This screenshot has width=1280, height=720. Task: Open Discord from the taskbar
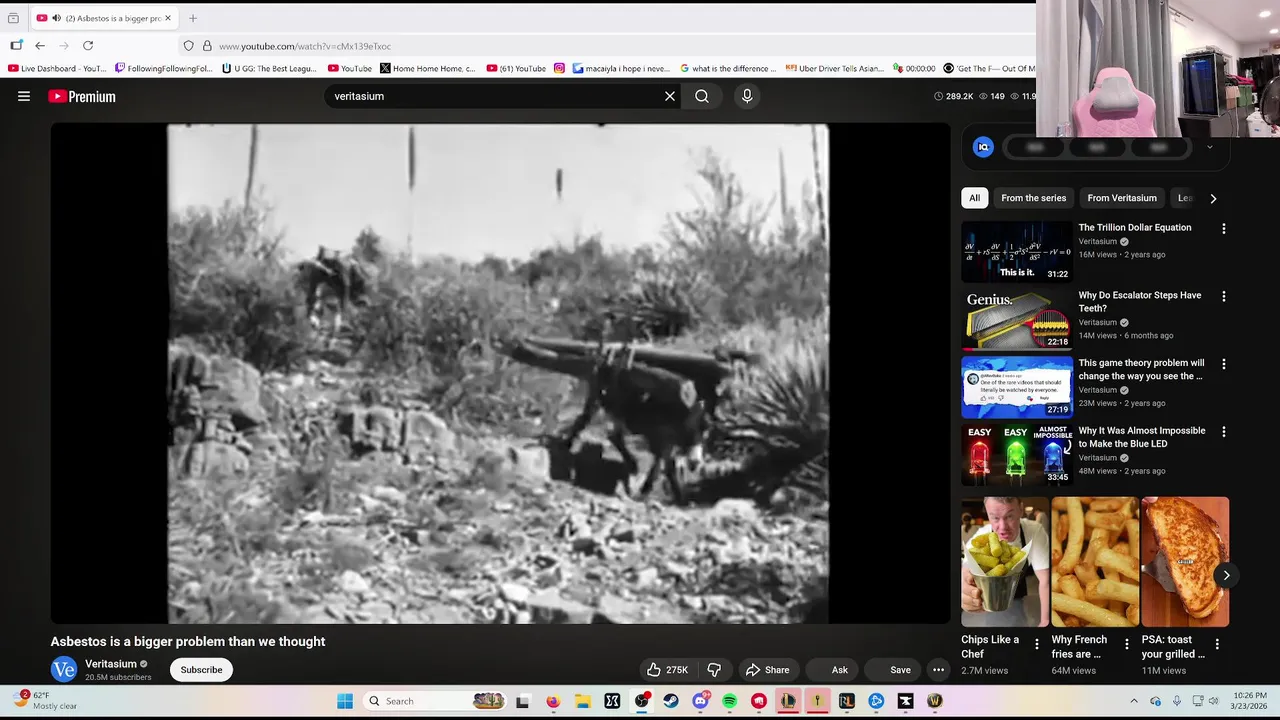(x=700, y=701)
